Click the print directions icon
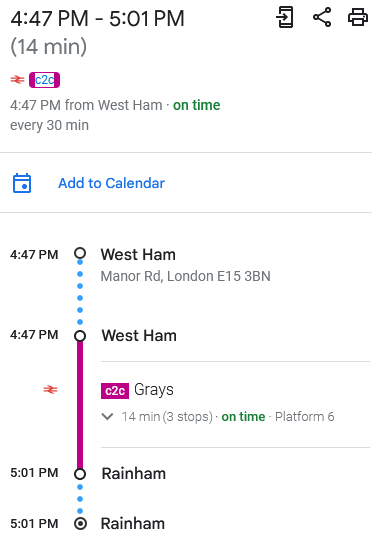Image resolution: width=372 pixels, height=555 pixels. [x=358, y=17]
